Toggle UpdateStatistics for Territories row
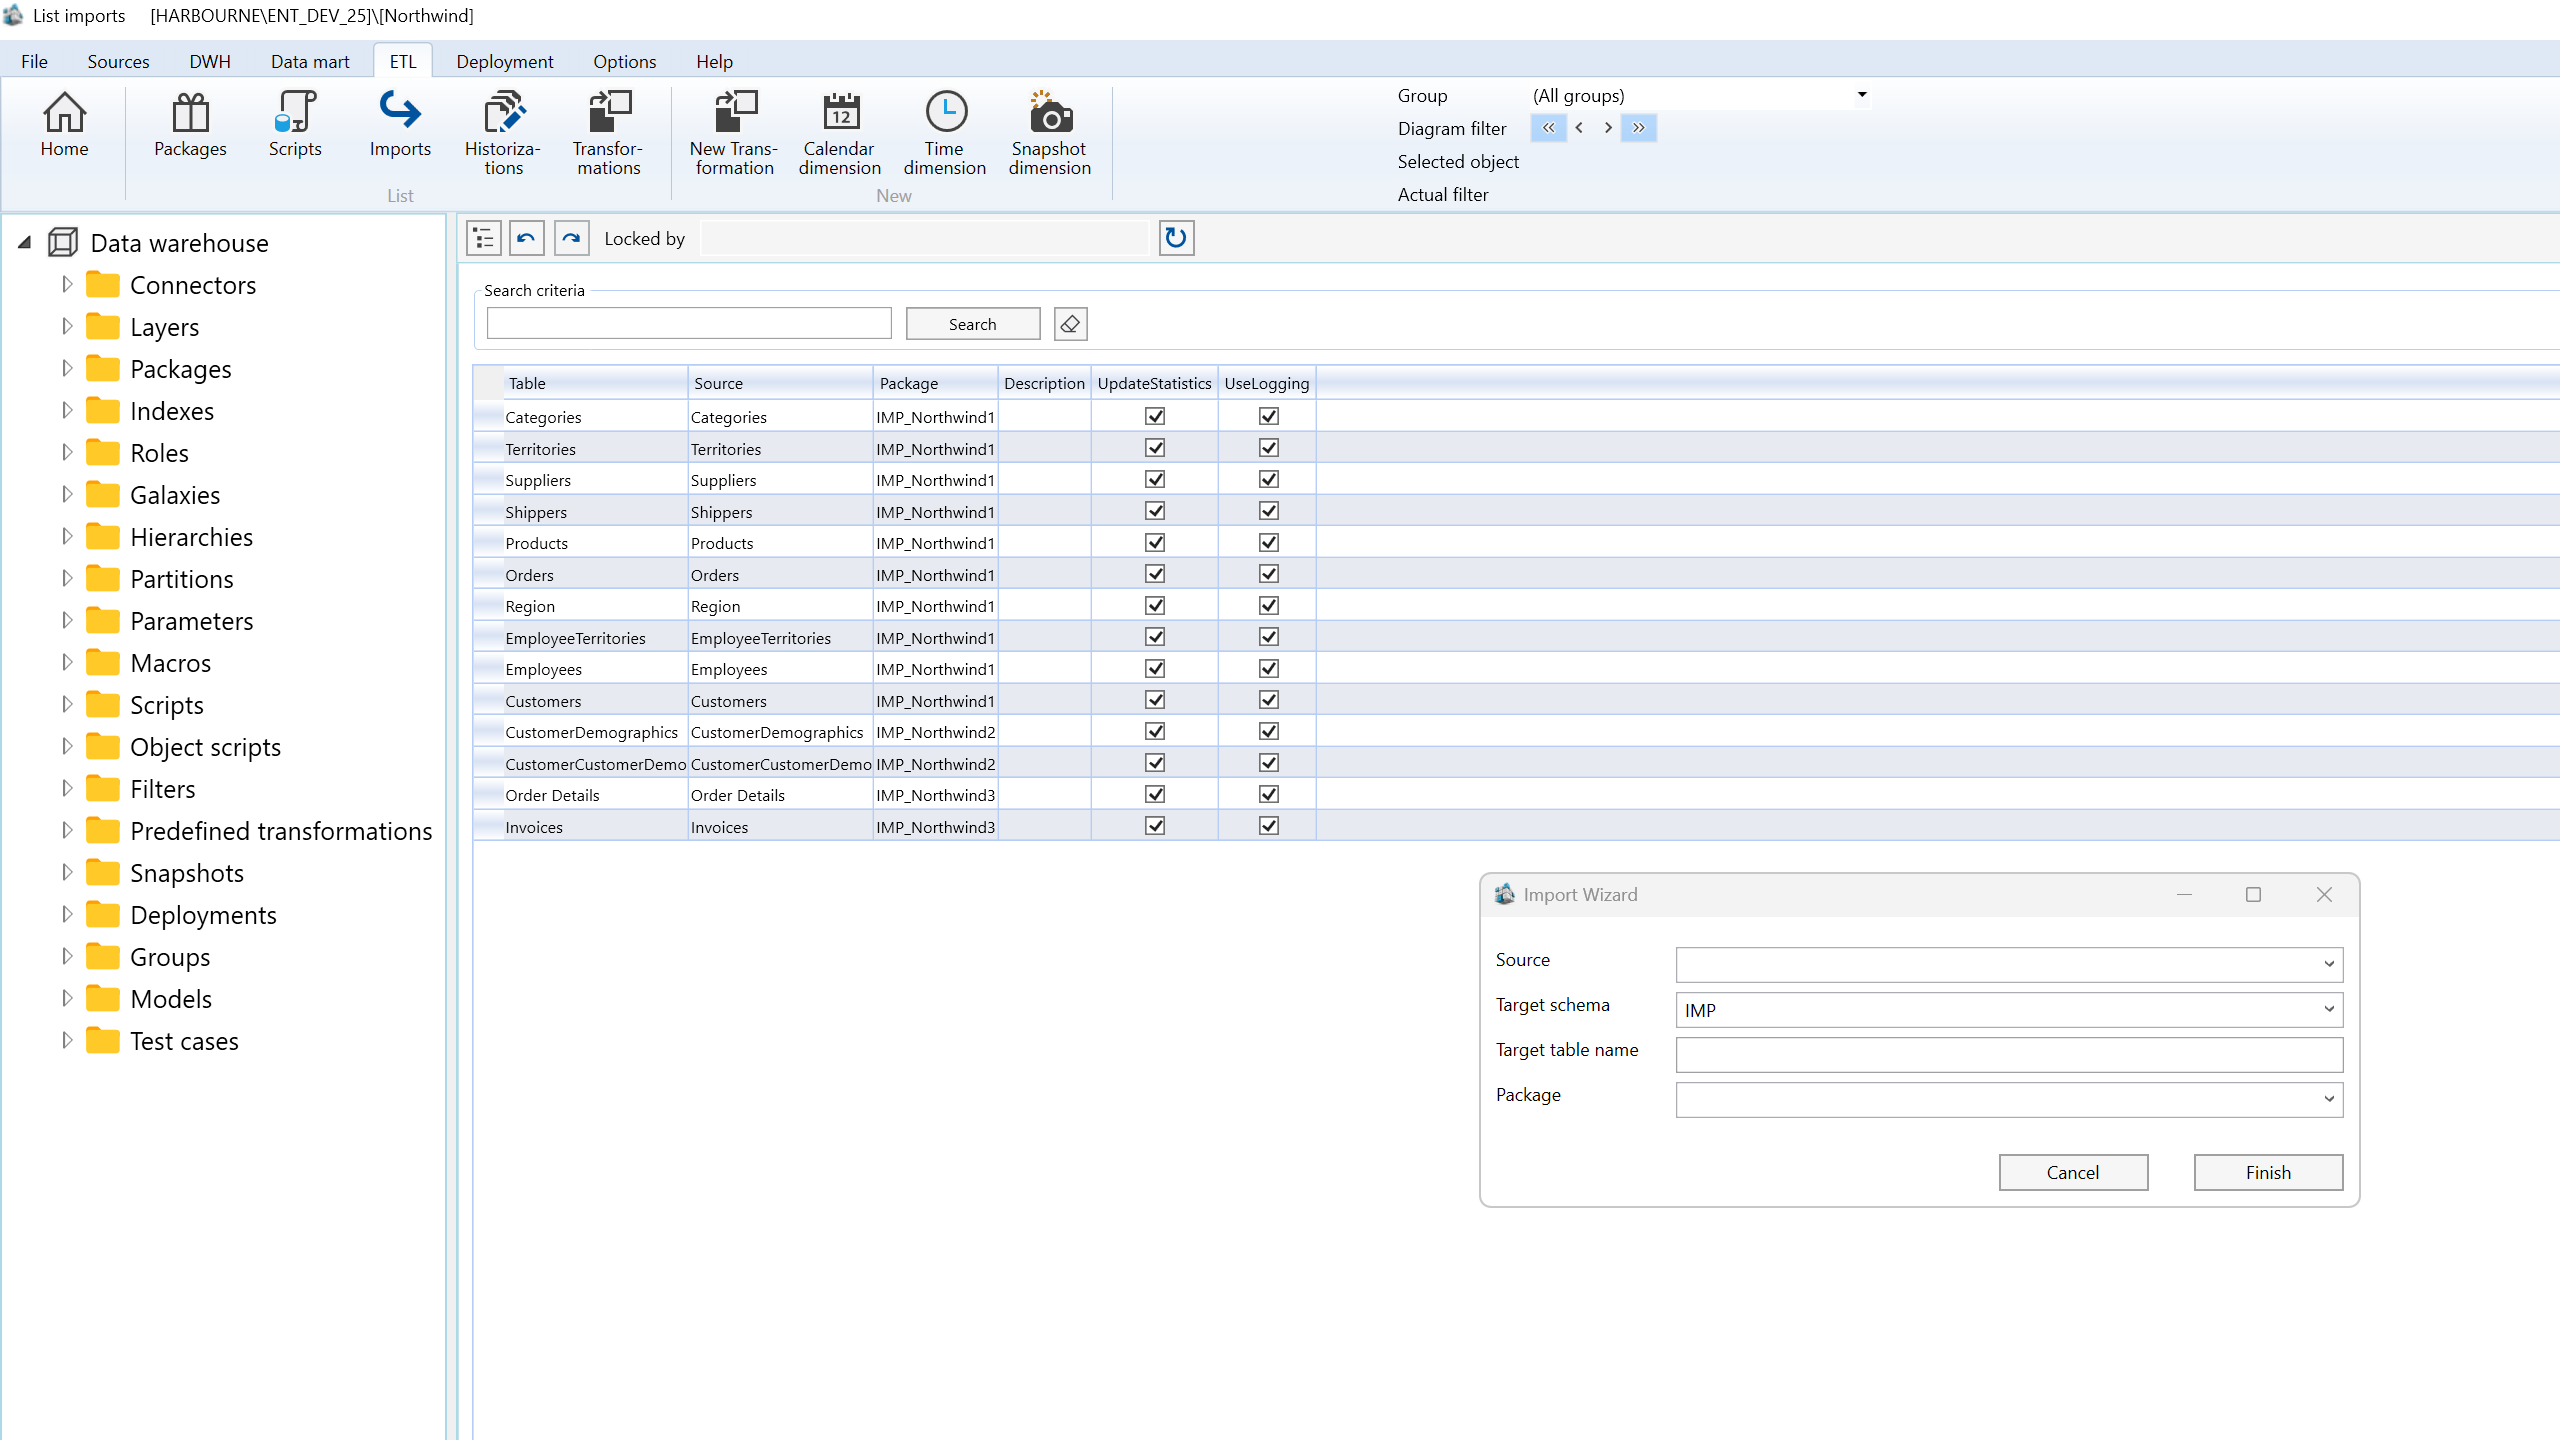Viewport: 2560px width, 1440px height. pyautogui.click(x=1155, y=448)
